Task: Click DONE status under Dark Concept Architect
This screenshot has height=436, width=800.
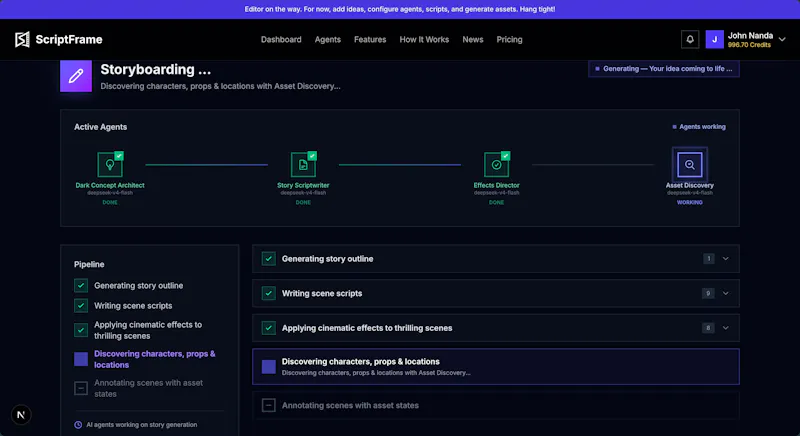Action: (x=110, y=202)
